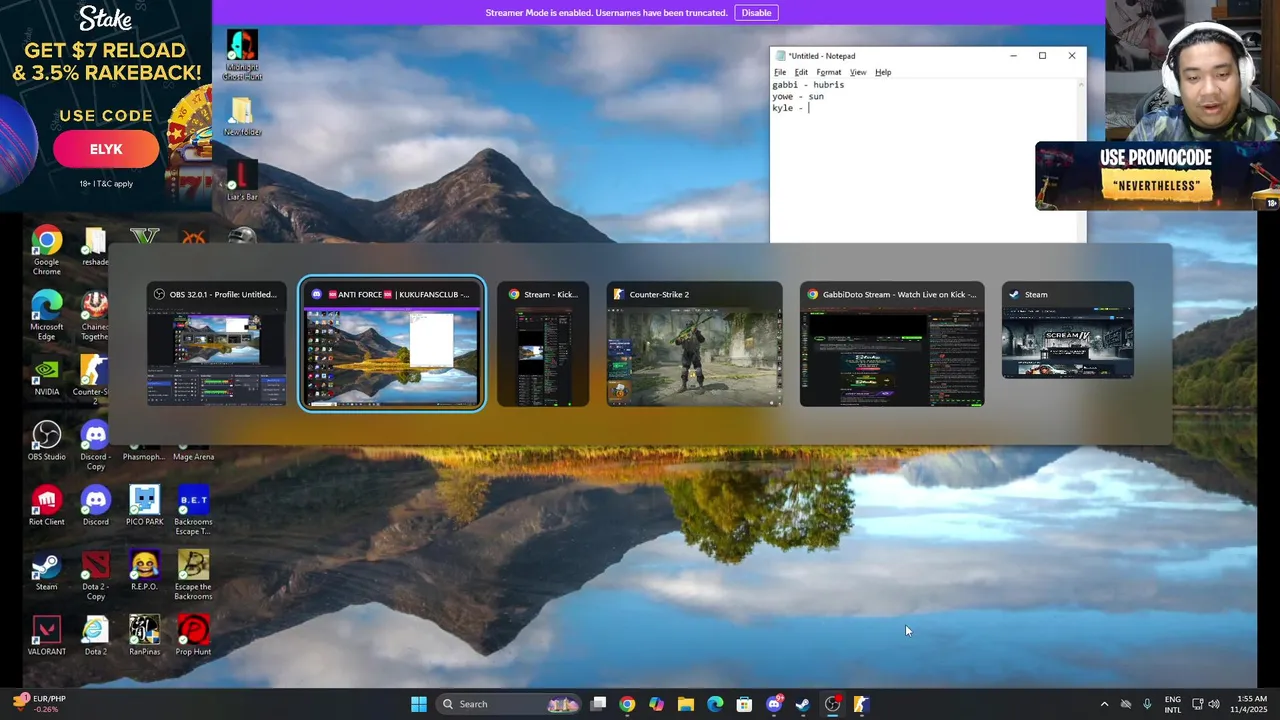Launch Prop Hunt desktop icon

(x=193, y=636)
